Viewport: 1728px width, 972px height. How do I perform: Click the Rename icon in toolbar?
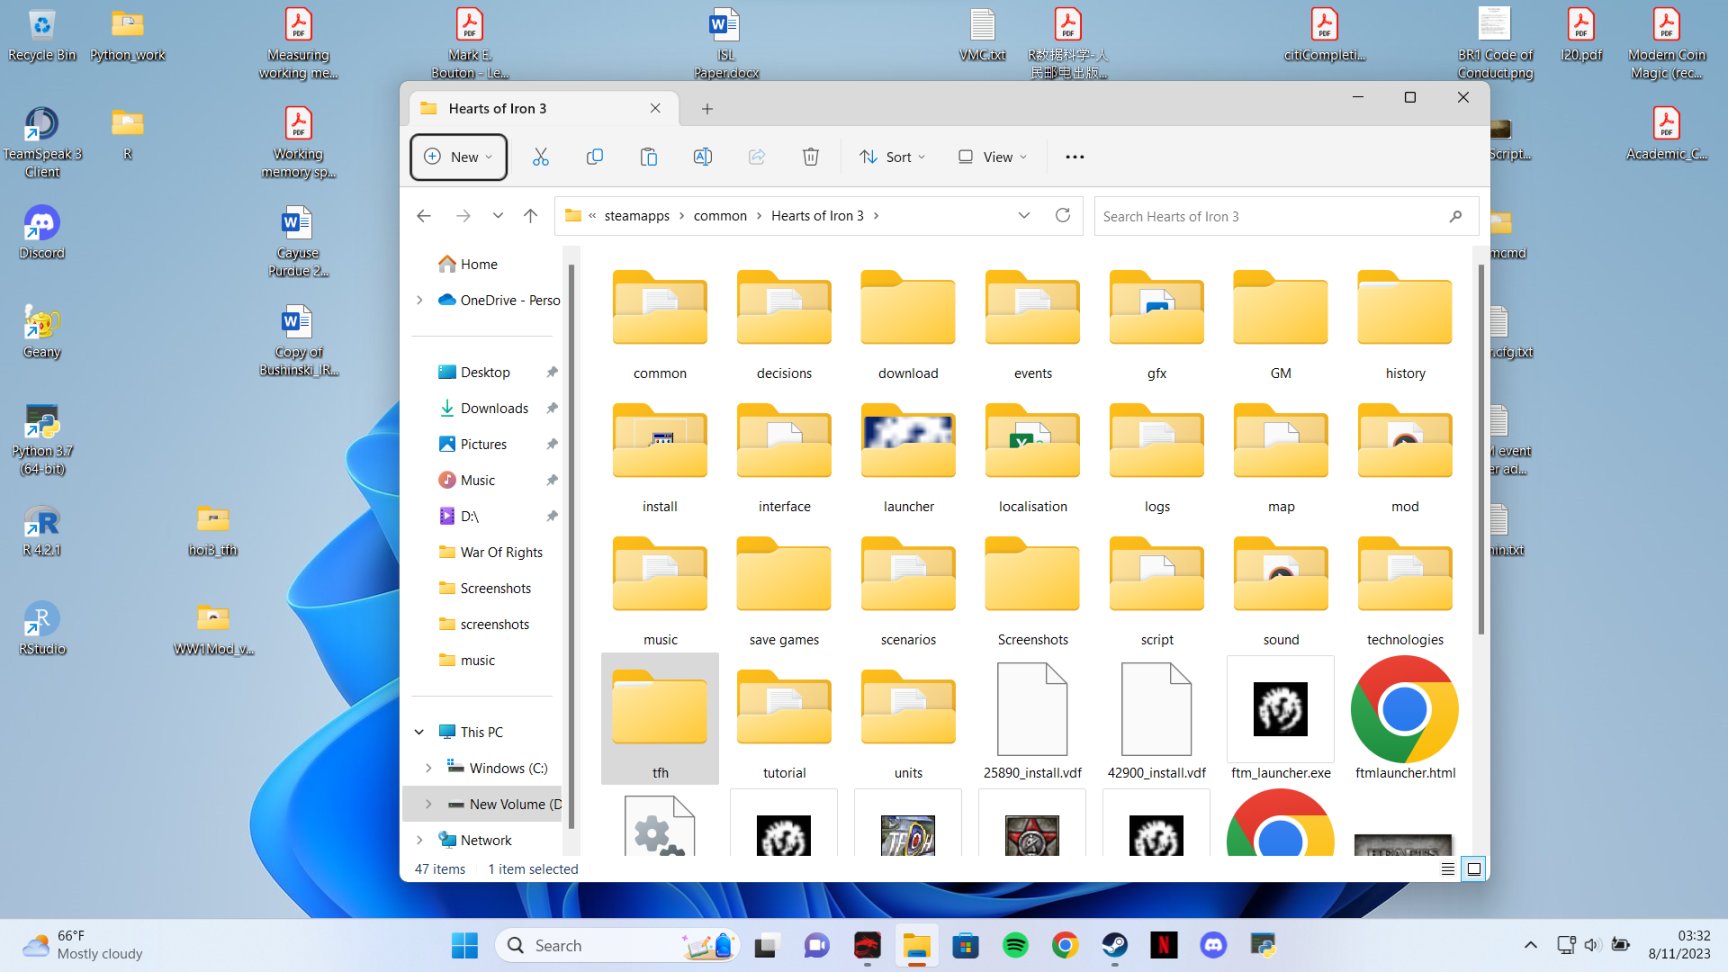703,157
